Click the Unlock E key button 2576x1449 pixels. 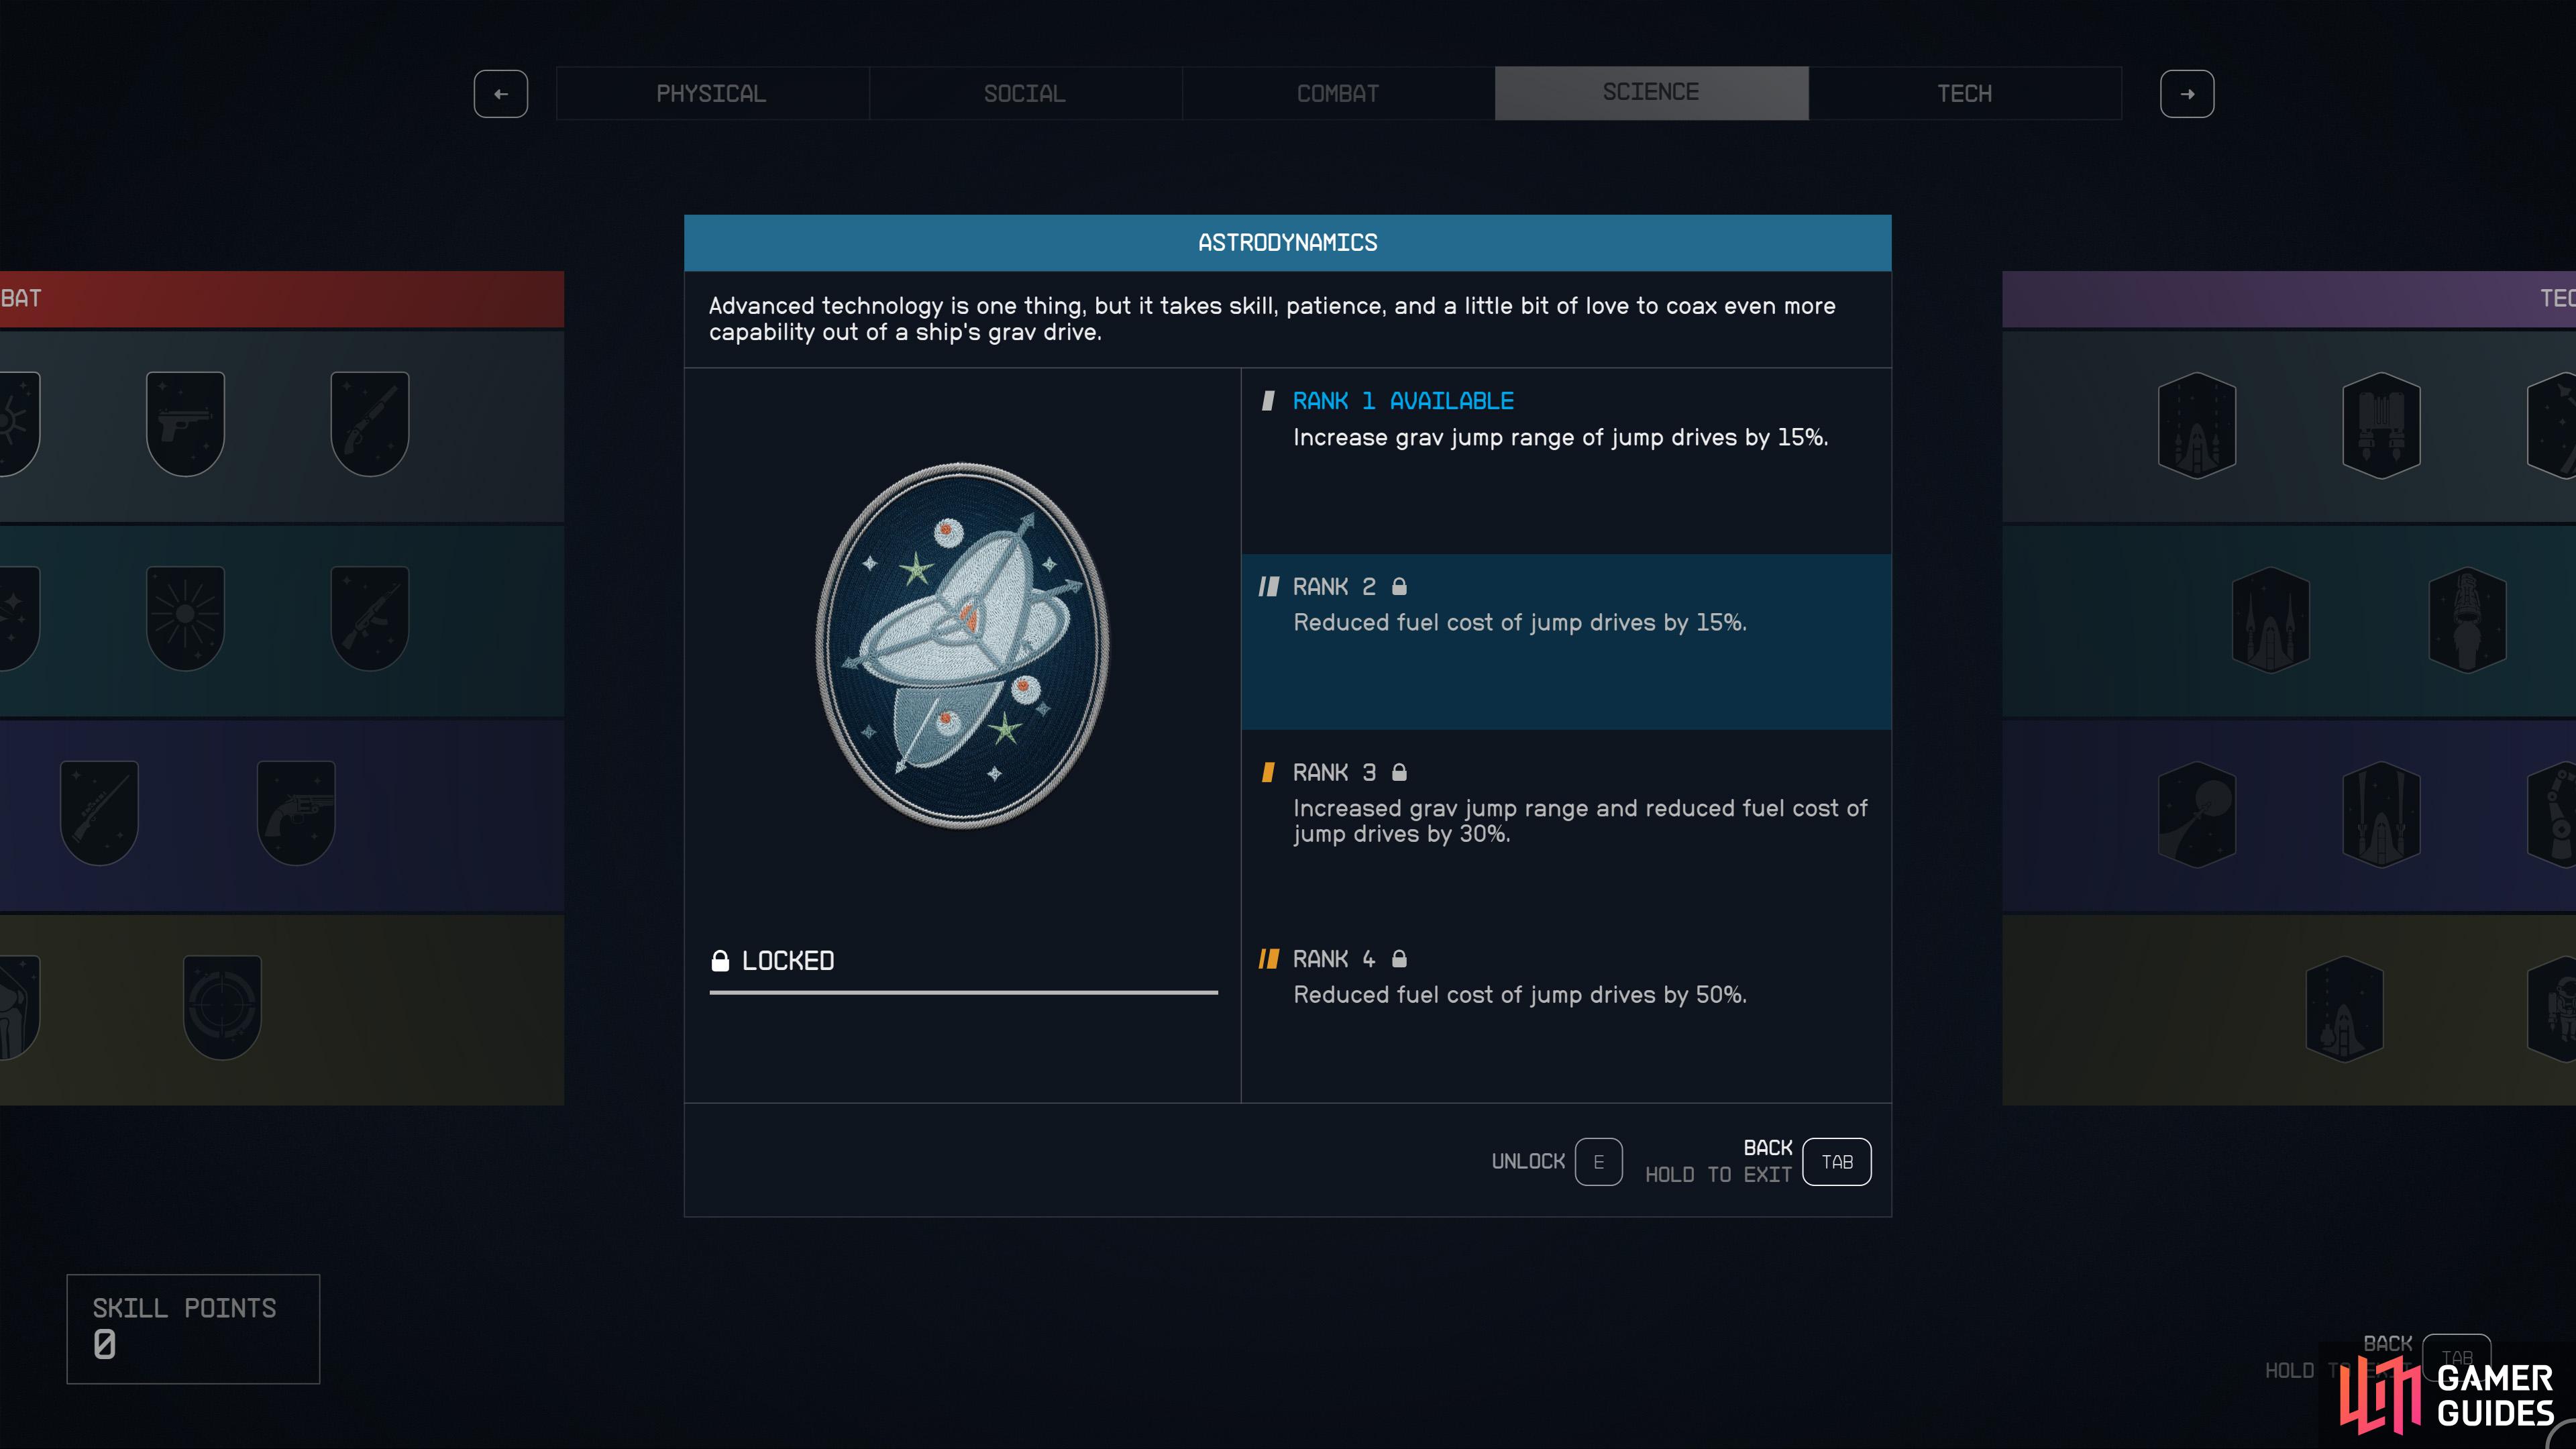coord(1598,1162)
